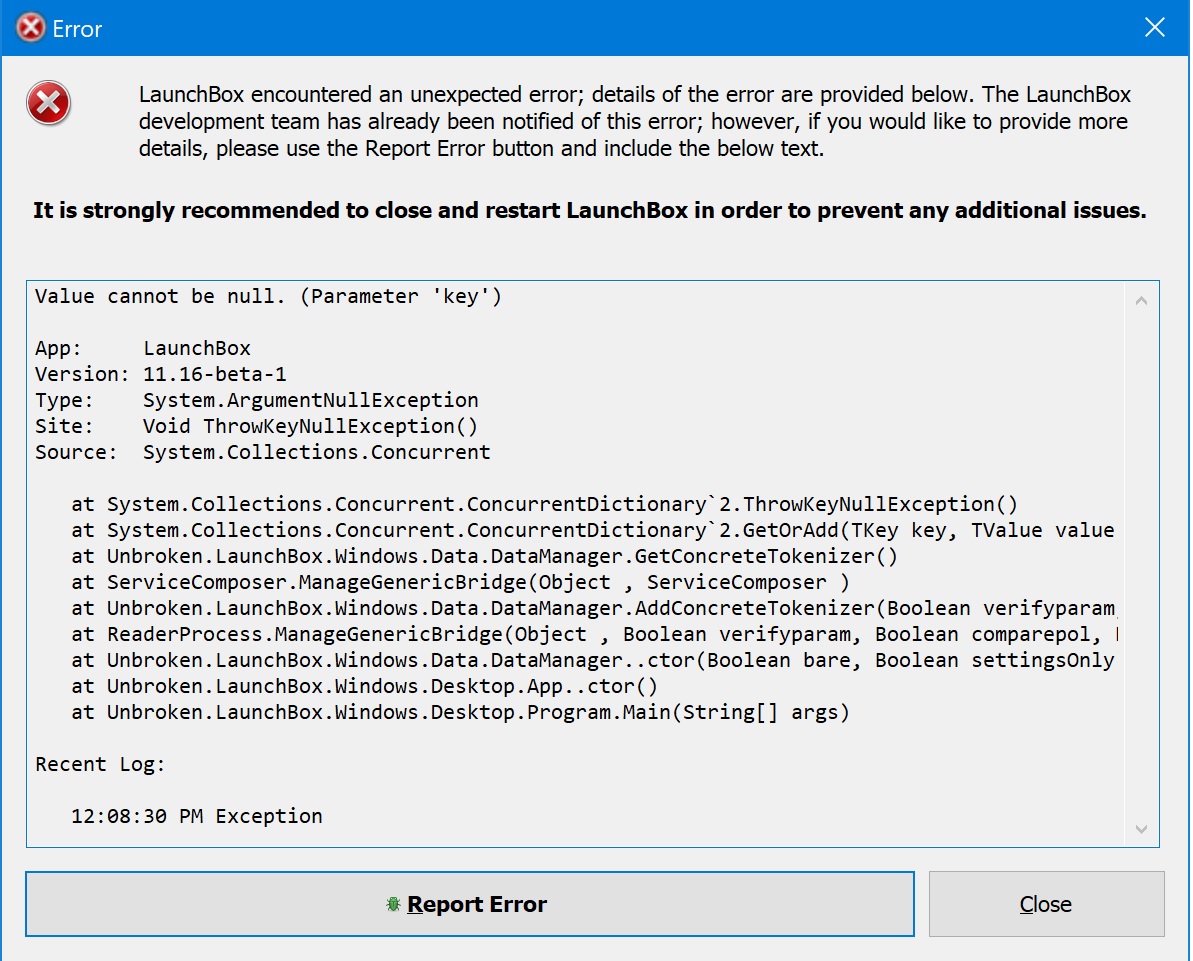Click scroll down arrow in error details box
The image size is (1193, 961).
1141,829
